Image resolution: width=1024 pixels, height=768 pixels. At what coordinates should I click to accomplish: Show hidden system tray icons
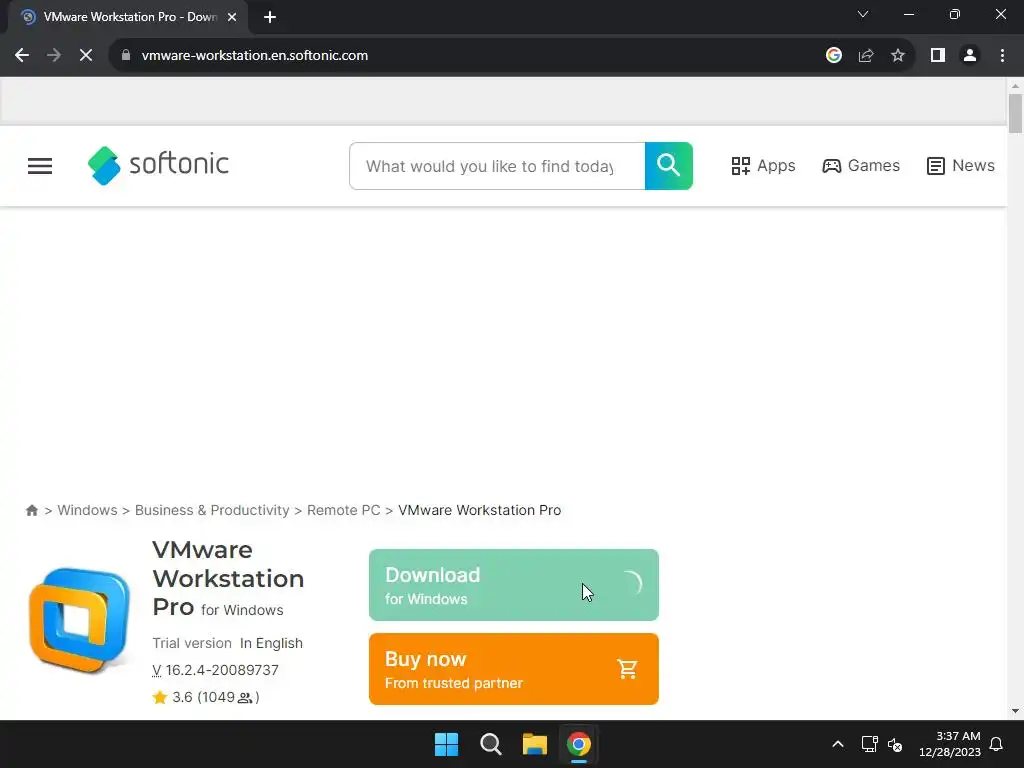(x=838, y=744)
